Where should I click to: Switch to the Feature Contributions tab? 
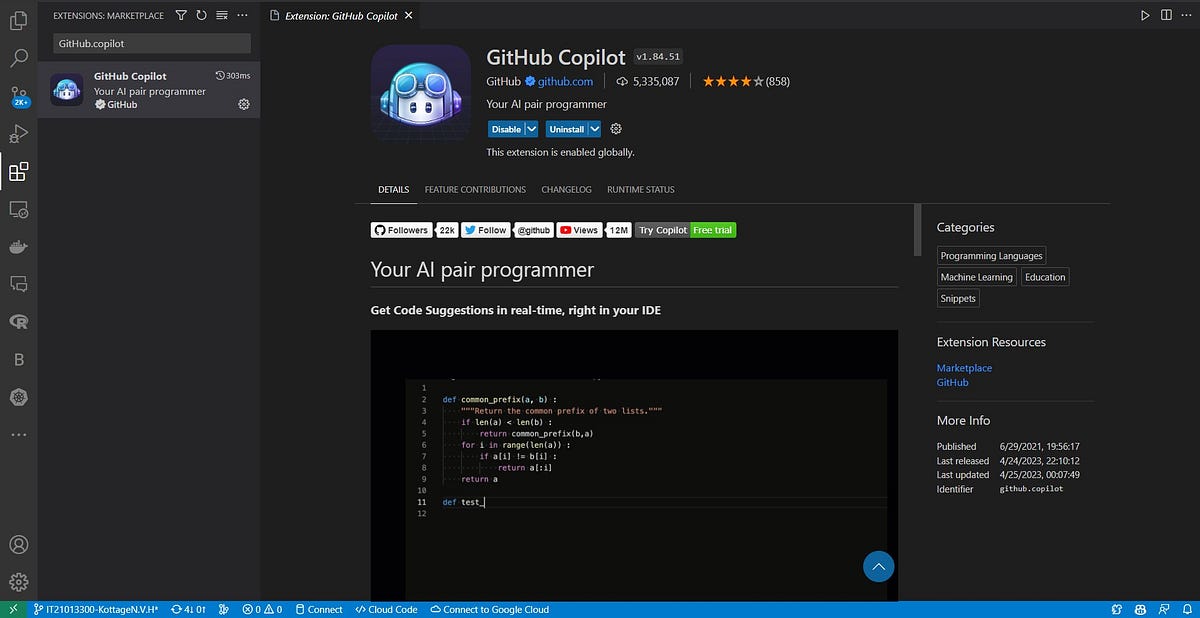[475, 189]
